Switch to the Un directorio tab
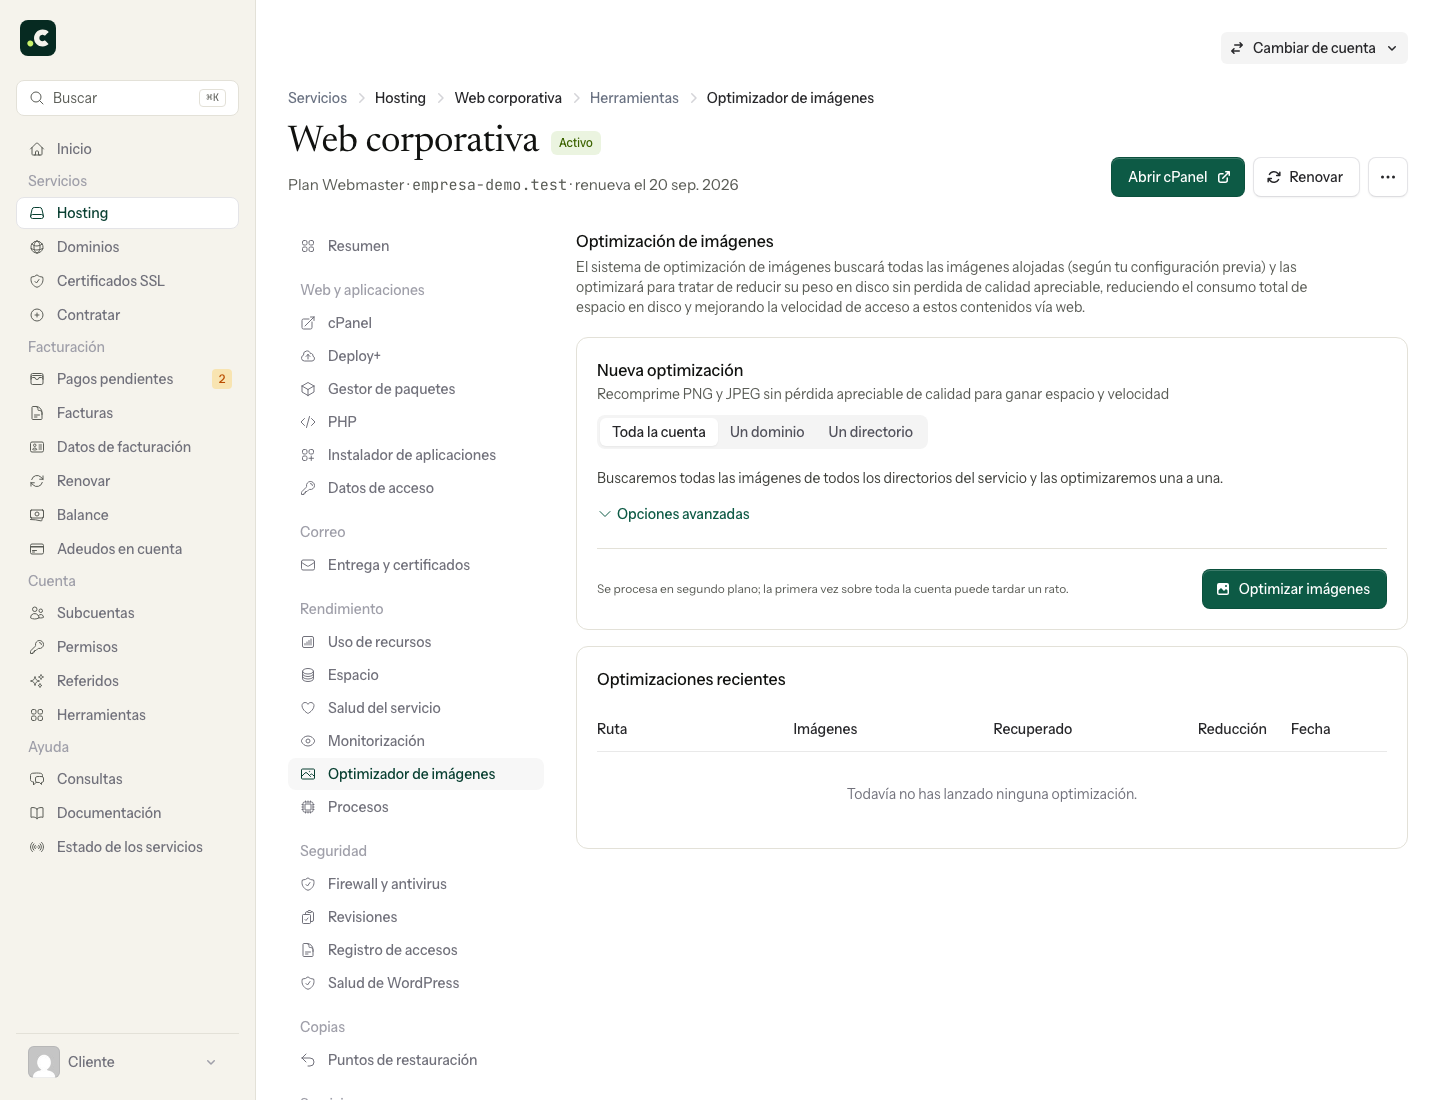The height and width of the screenshot is (1100, 1440). point(871,432)
